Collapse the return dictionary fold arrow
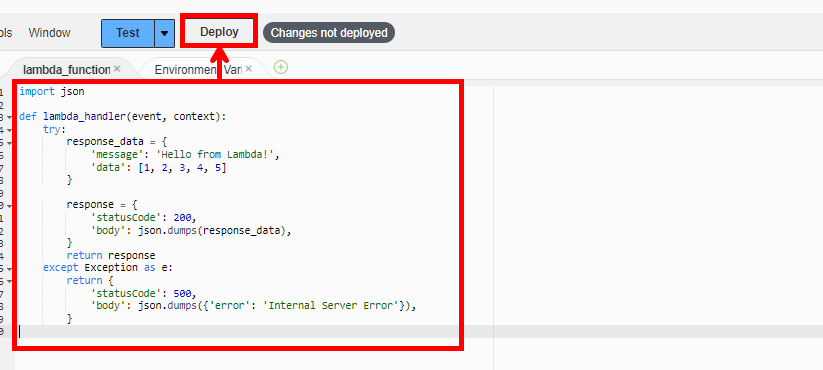 tap(9, 281)
